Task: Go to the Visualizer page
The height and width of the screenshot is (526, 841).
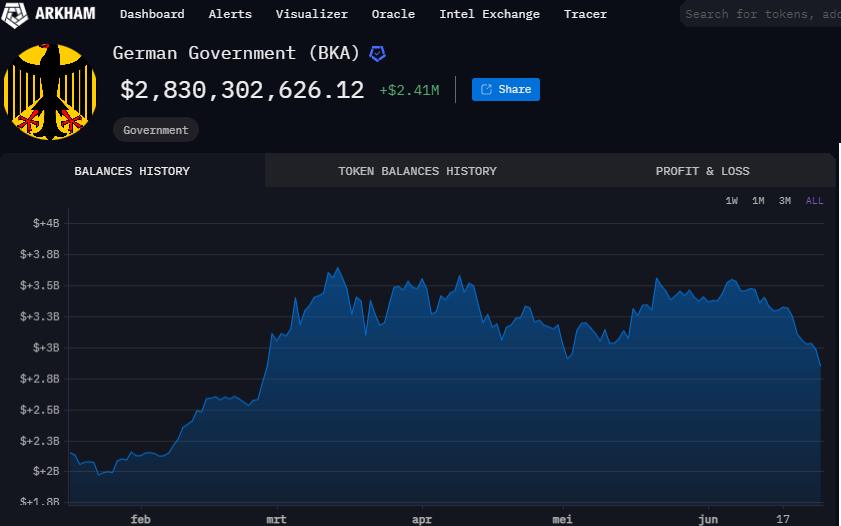Action: 312,14
